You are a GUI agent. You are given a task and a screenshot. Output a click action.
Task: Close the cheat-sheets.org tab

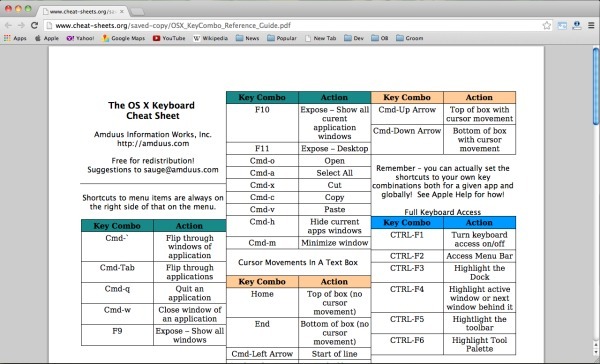(122, 11)
